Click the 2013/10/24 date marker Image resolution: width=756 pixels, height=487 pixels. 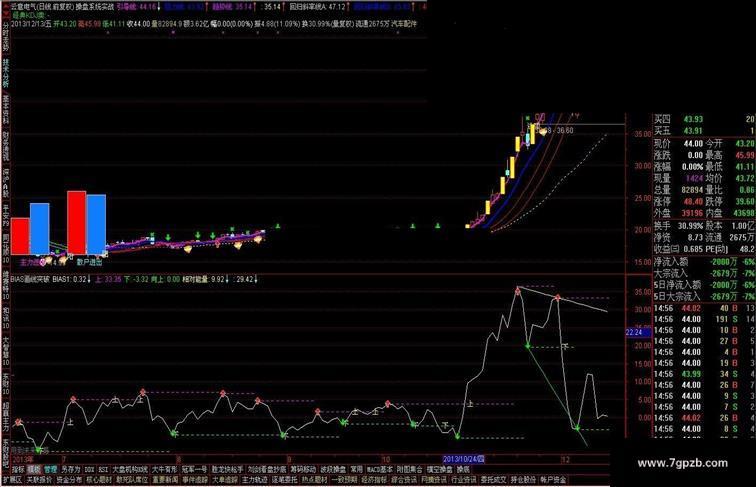(464, 459)
